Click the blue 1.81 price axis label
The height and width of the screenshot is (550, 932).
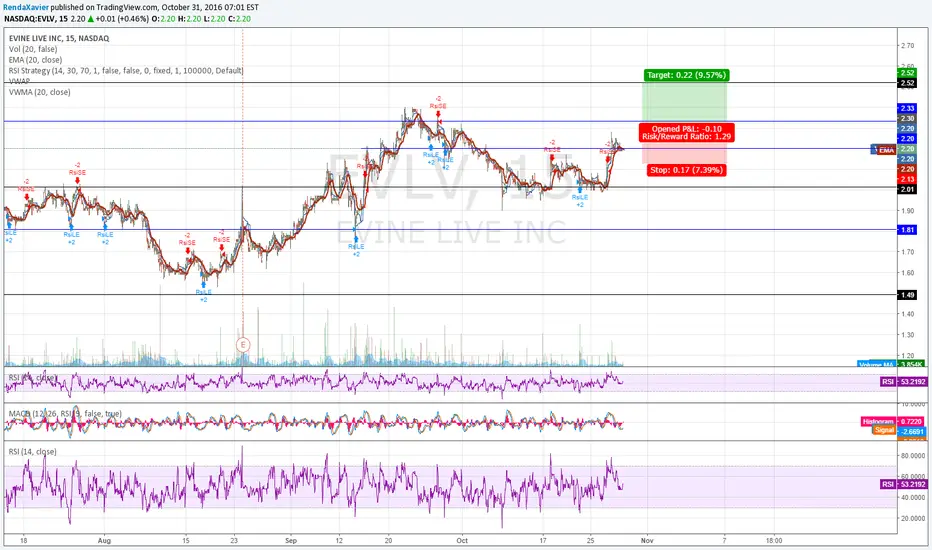click(x=907, y=230)
